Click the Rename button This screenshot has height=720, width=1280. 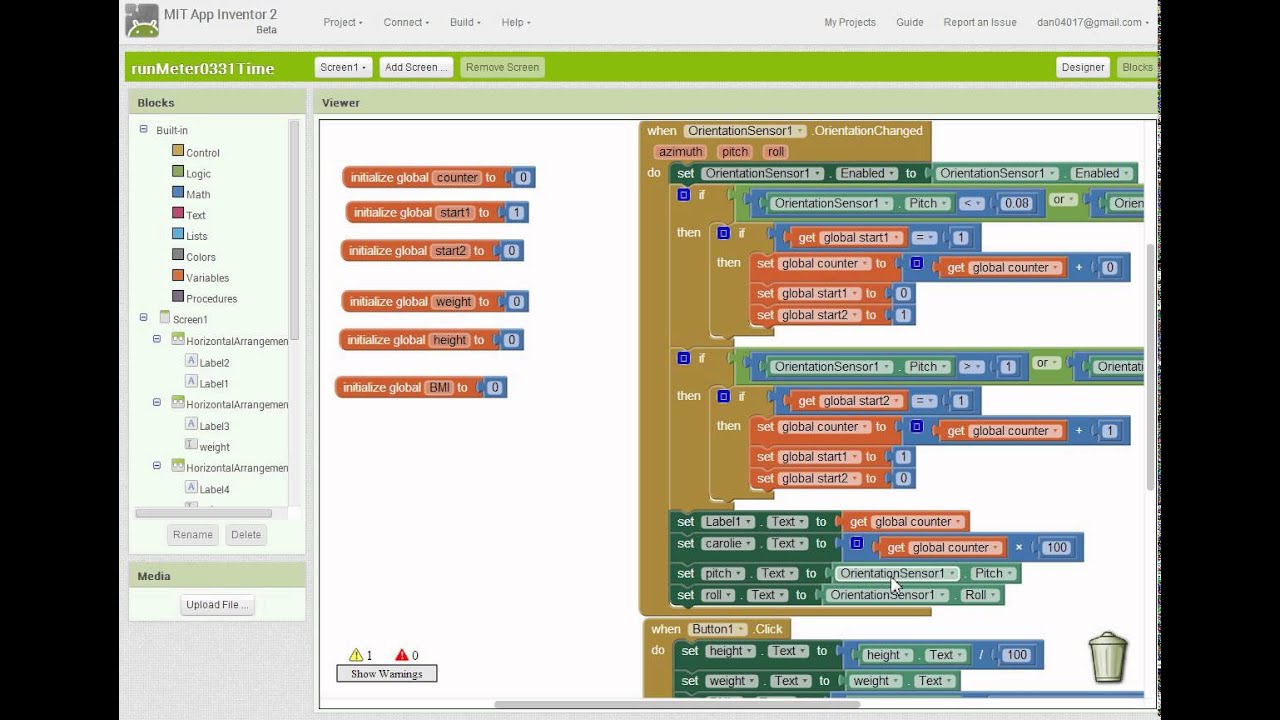pos(193,534)
